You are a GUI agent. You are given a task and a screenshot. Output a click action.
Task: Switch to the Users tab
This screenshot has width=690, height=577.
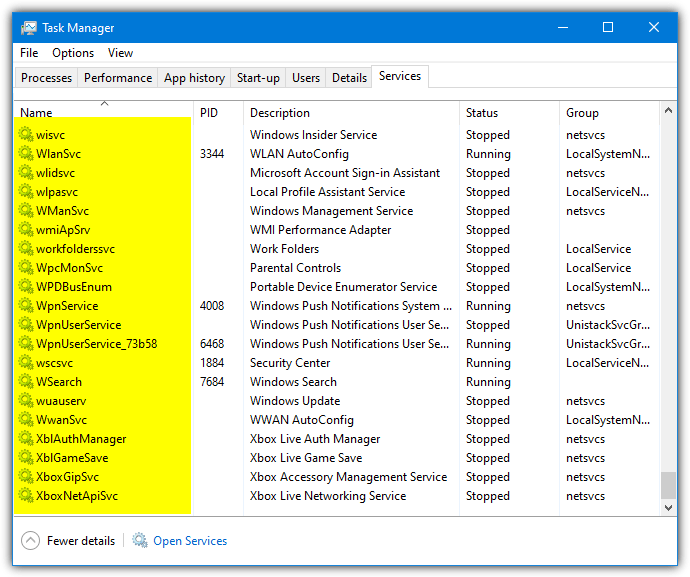click(306, 78)
